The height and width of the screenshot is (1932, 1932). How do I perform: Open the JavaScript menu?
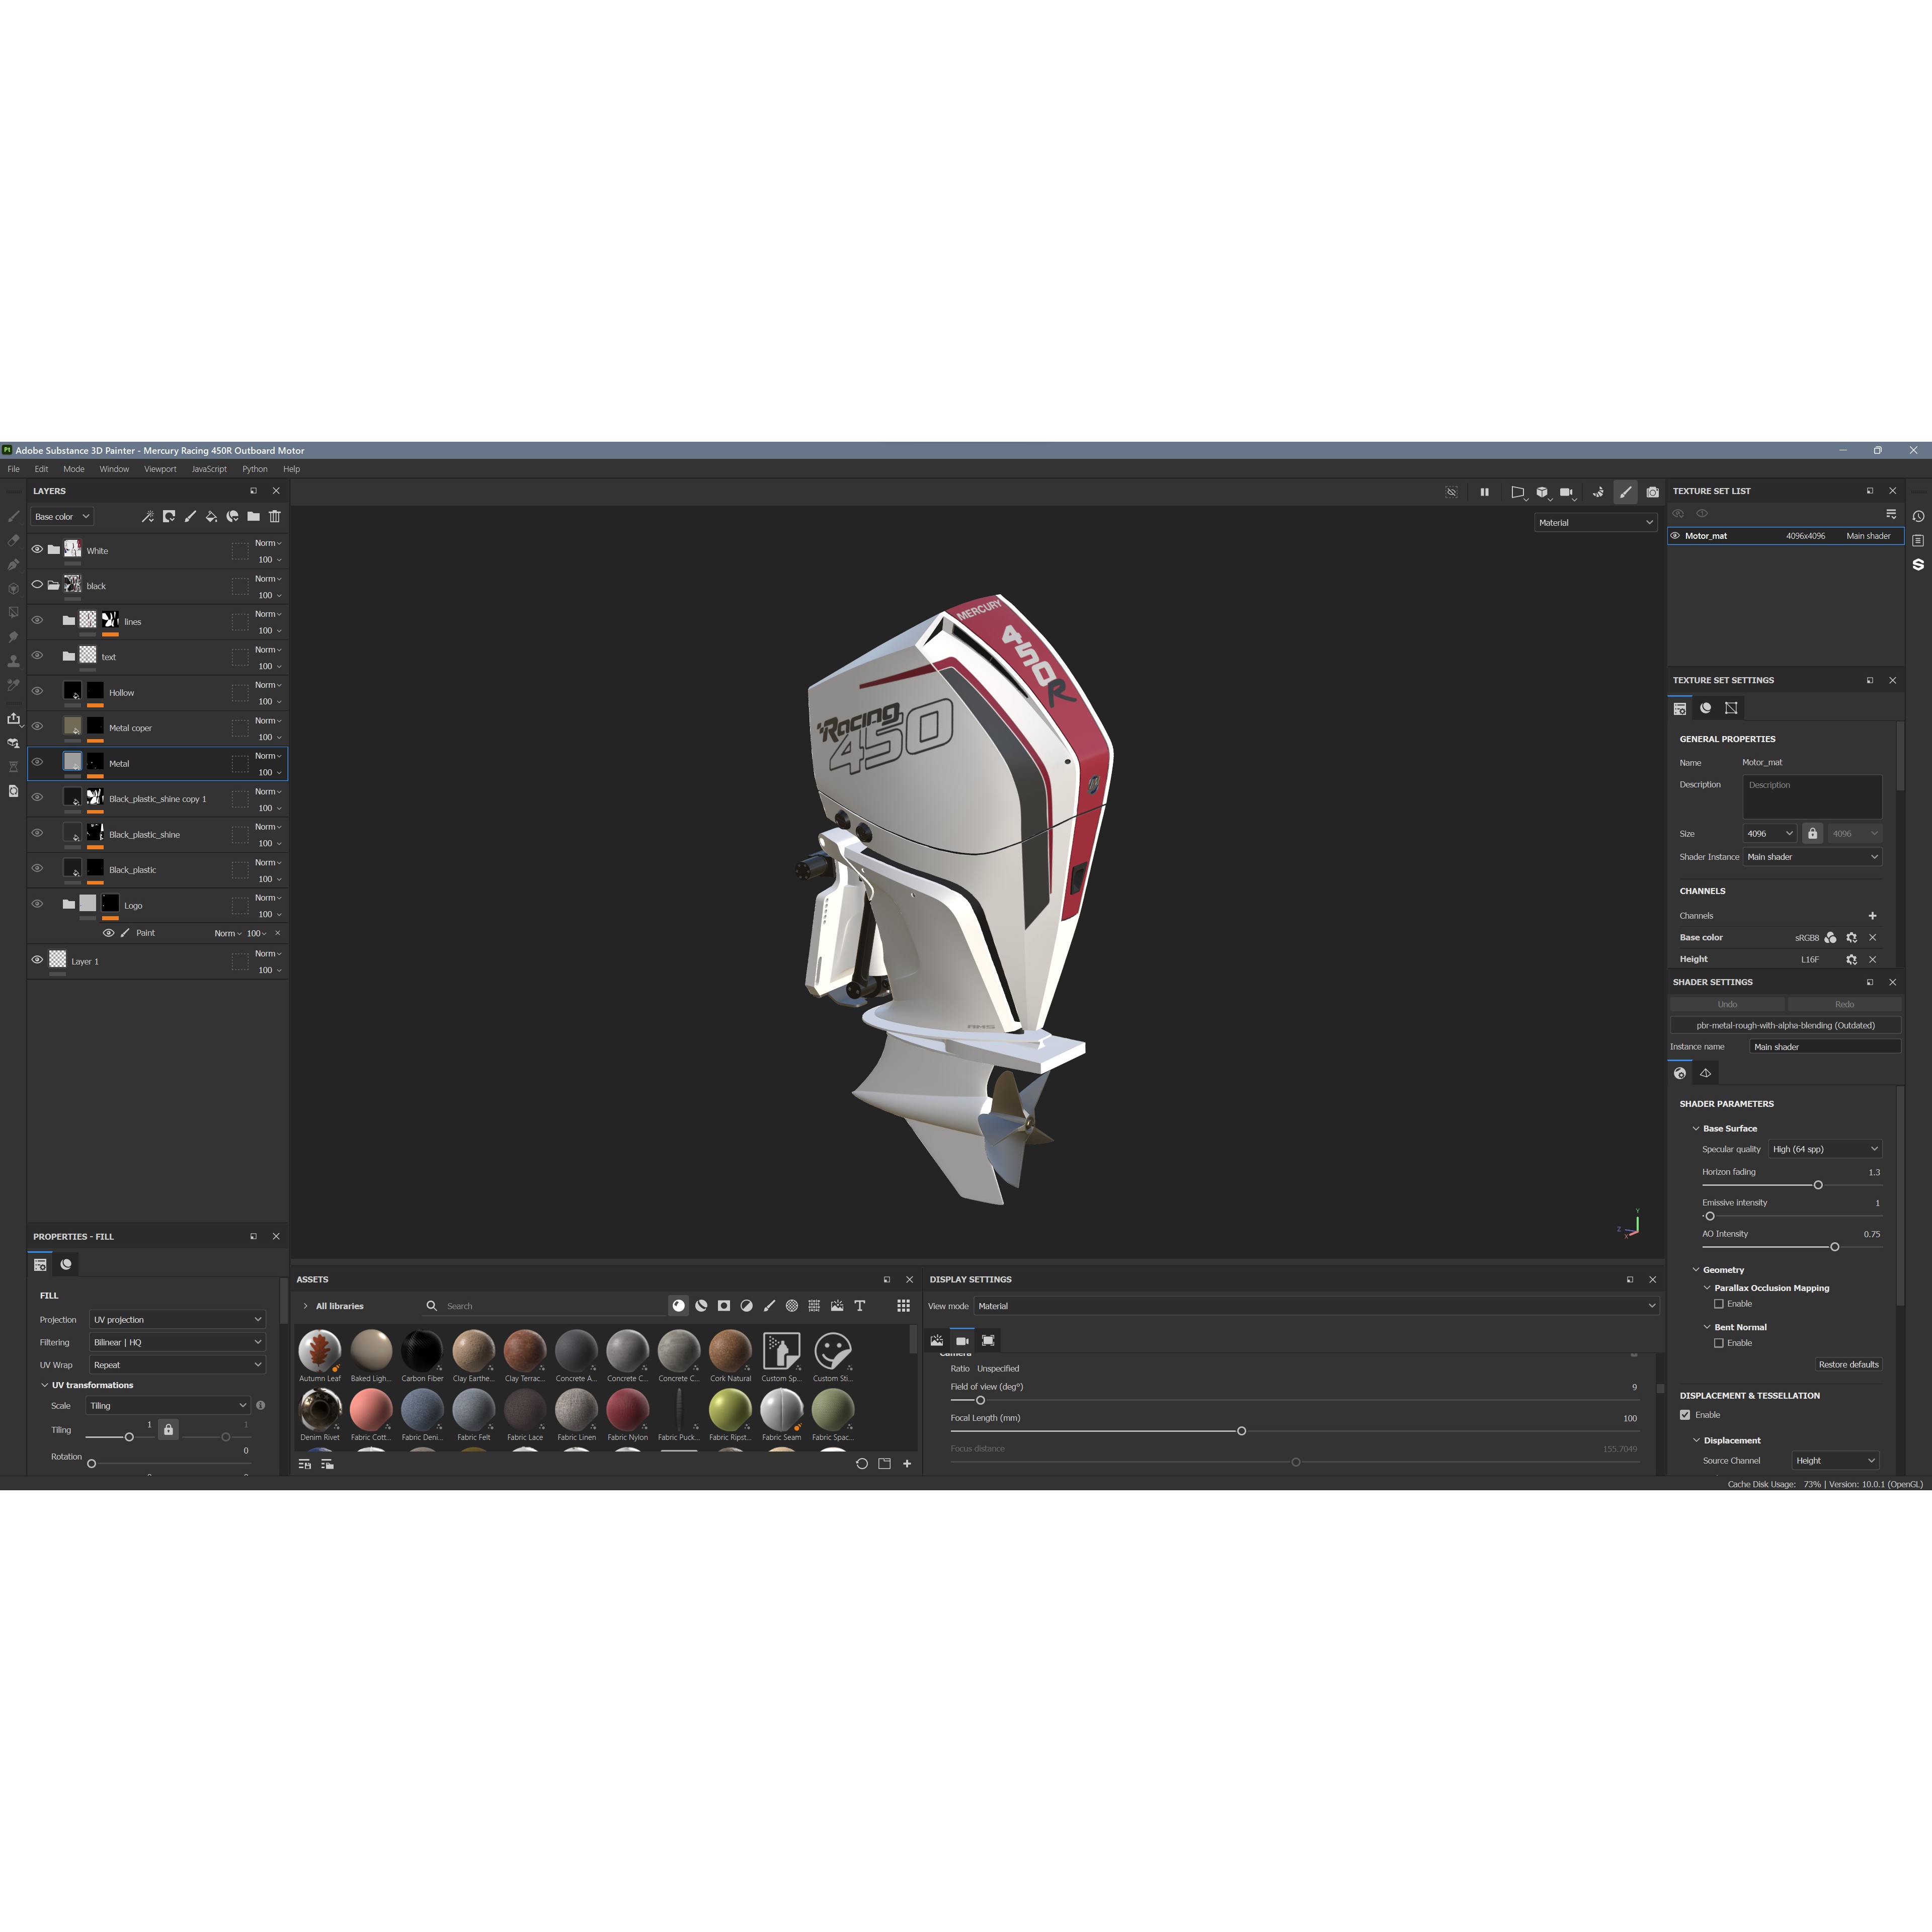[x=208, y=468]
